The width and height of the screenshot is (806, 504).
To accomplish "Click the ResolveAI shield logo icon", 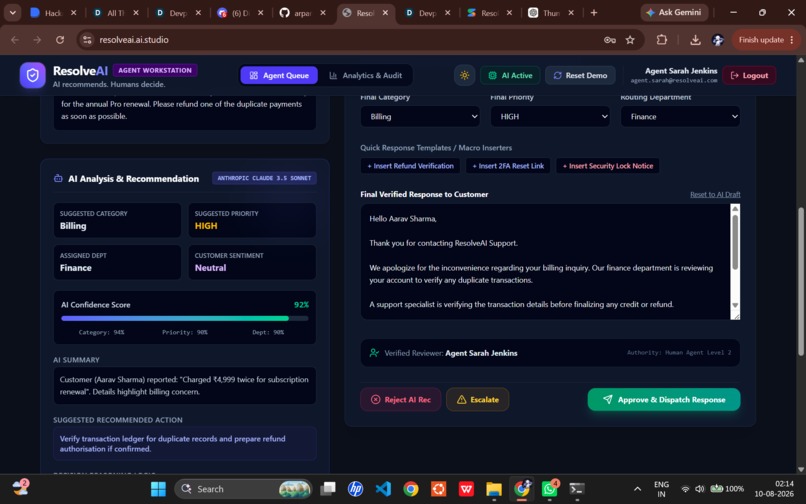I will [x=32, y=75].
